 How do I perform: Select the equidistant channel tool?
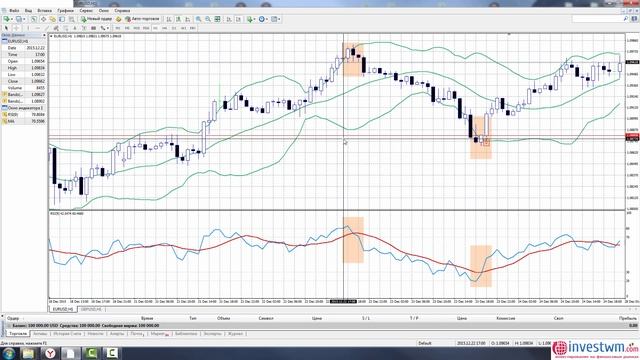tap(56, 28)
